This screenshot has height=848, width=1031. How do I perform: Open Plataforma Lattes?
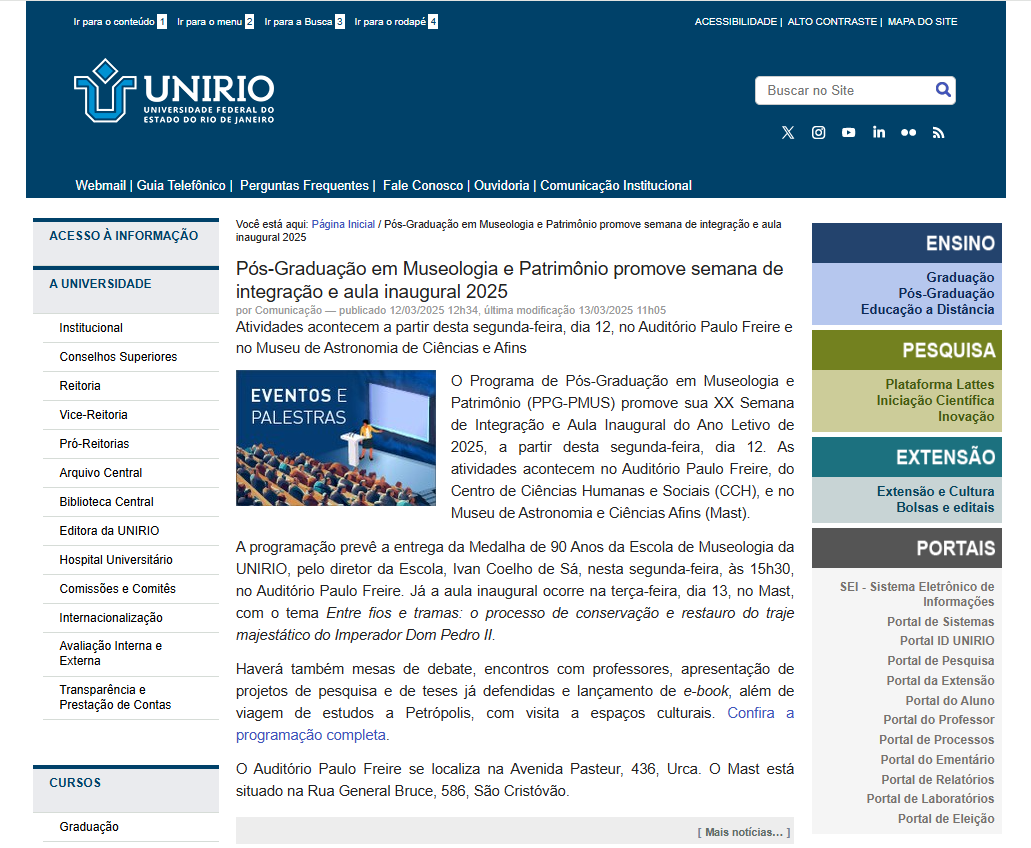[x=940, y=384]
